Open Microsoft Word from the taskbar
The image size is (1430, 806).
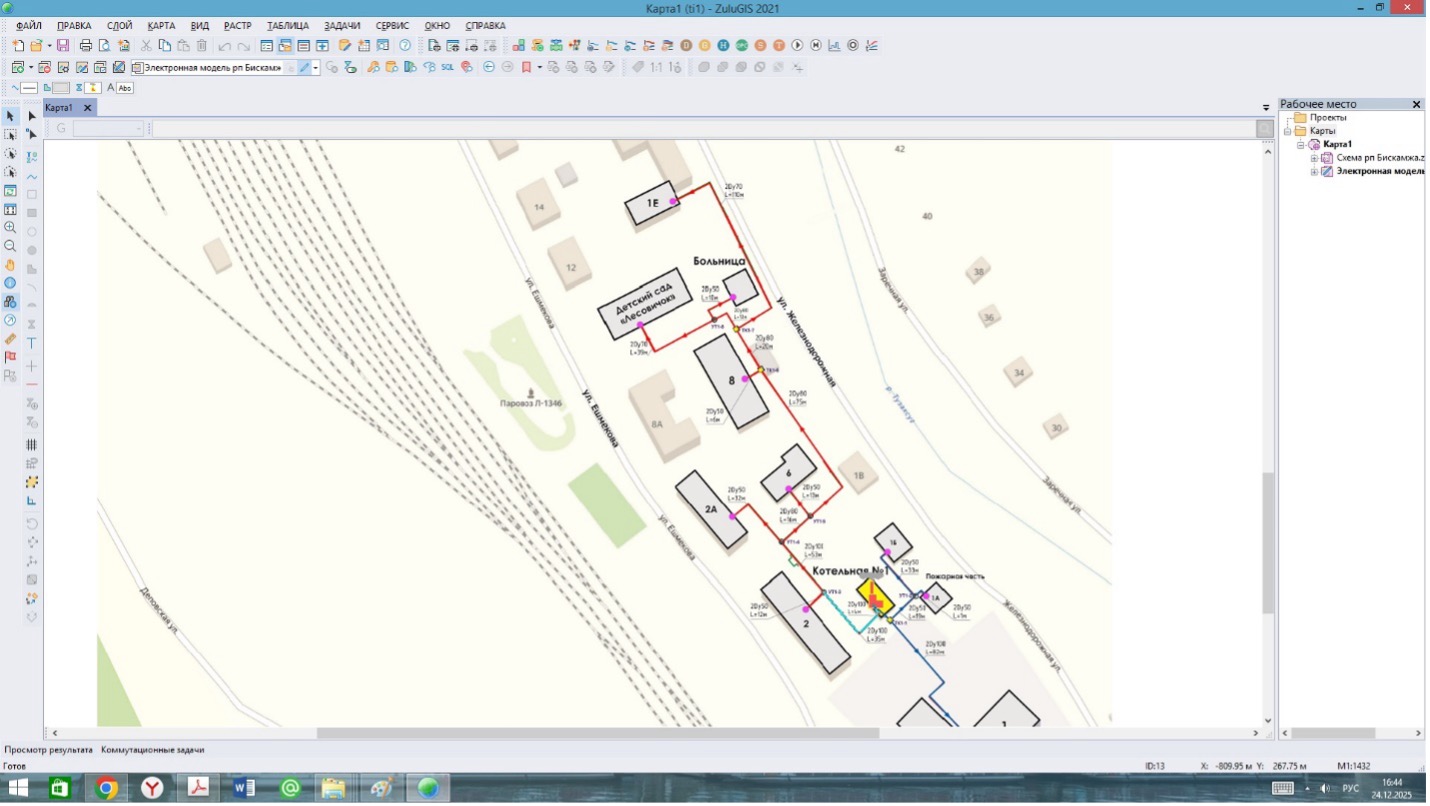[244, 788]
